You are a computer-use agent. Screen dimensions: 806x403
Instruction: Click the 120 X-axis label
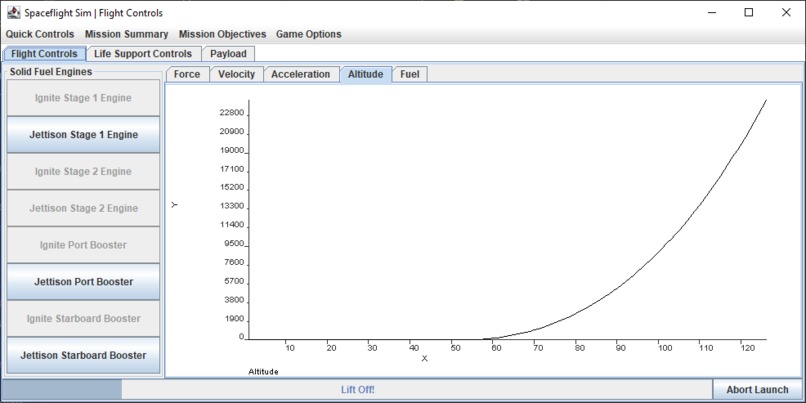click(x=748, y=349)
